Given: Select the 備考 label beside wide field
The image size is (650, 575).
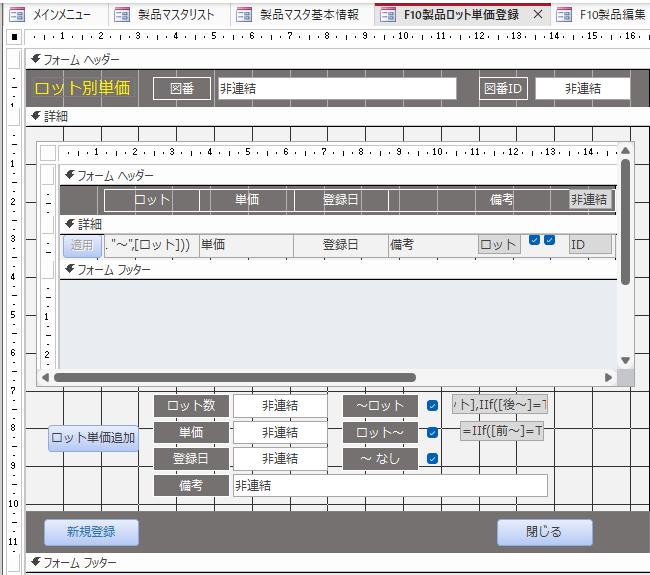Looking at the screenshot, I should click(191, 485).
